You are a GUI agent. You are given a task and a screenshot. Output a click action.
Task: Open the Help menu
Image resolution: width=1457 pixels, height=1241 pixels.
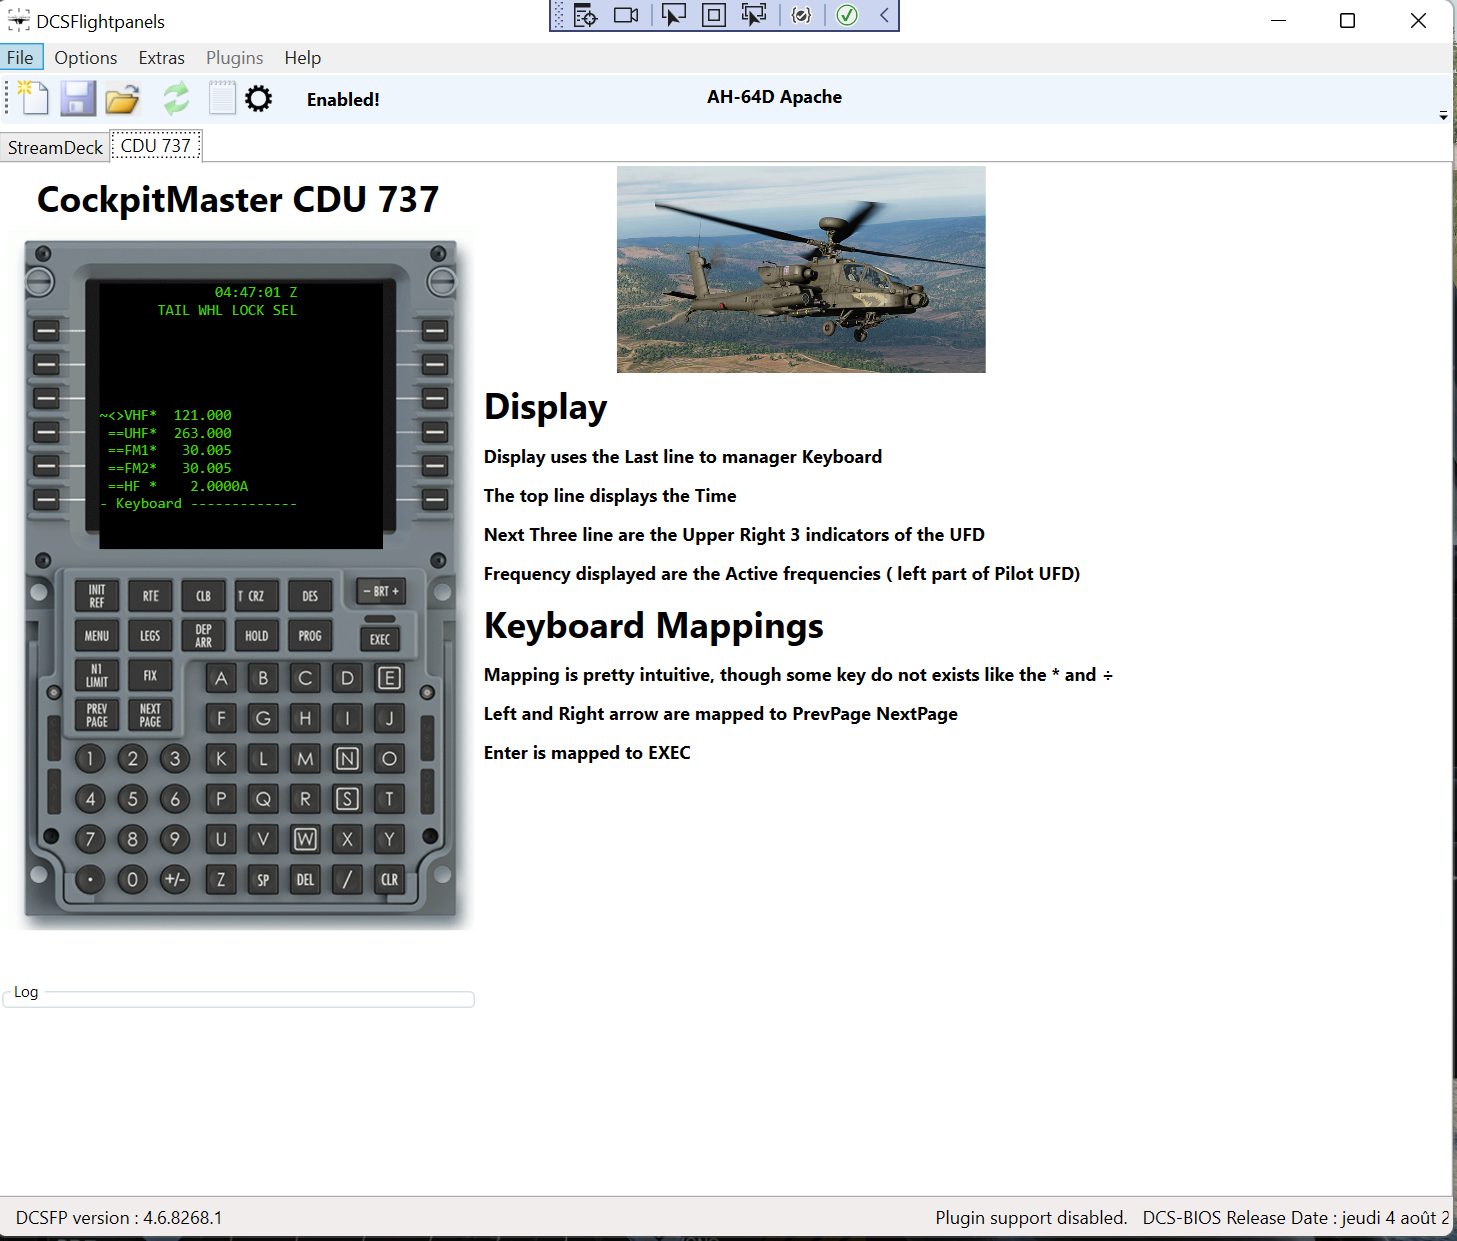302,58
